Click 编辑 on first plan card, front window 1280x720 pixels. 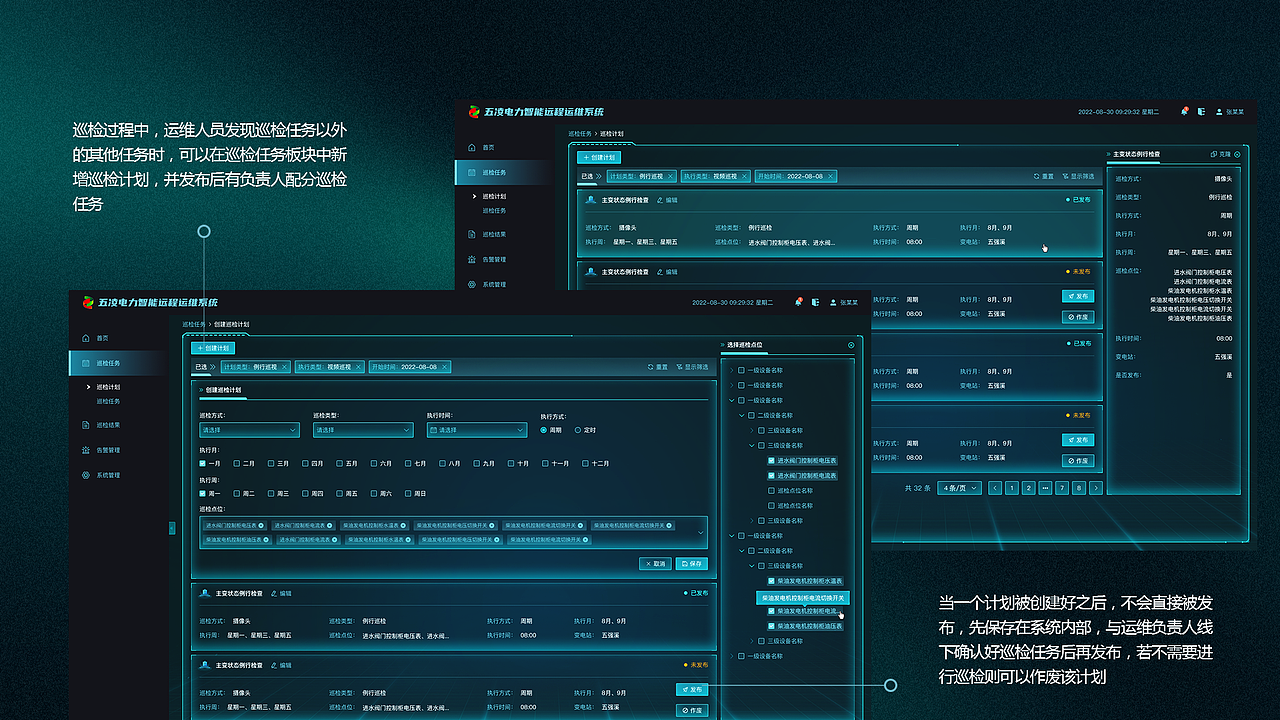point(281,593)
